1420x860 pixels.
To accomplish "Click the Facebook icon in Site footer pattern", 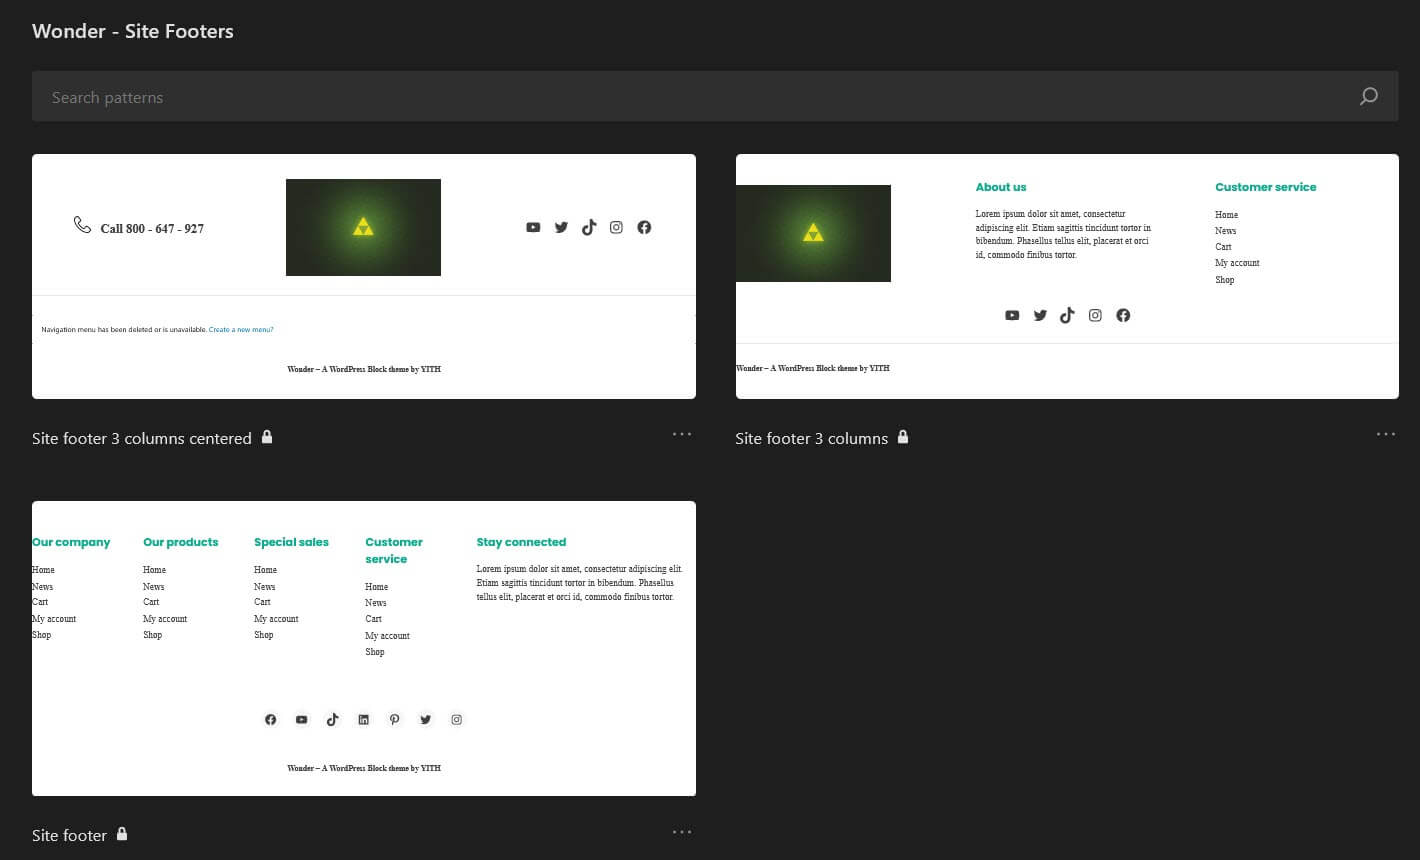I will 270,719.
